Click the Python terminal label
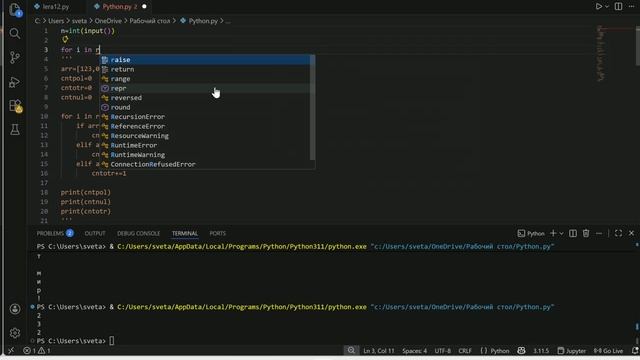Viewport: 640px width, 360px height. [531, 233]
